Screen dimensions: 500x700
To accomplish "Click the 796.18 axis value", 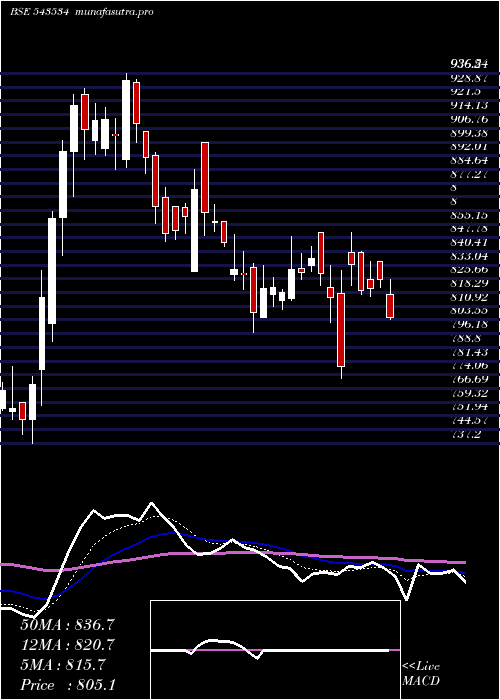I will (468, 325).
